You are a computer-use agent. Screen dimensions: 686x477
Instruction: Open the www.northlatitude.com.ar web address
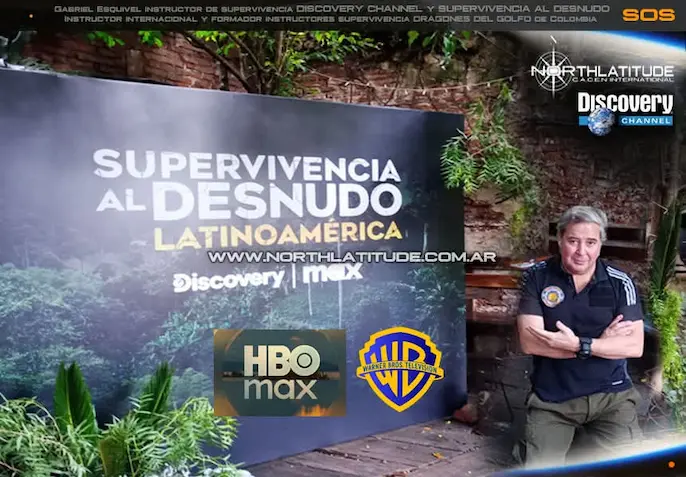click(352, 257)
